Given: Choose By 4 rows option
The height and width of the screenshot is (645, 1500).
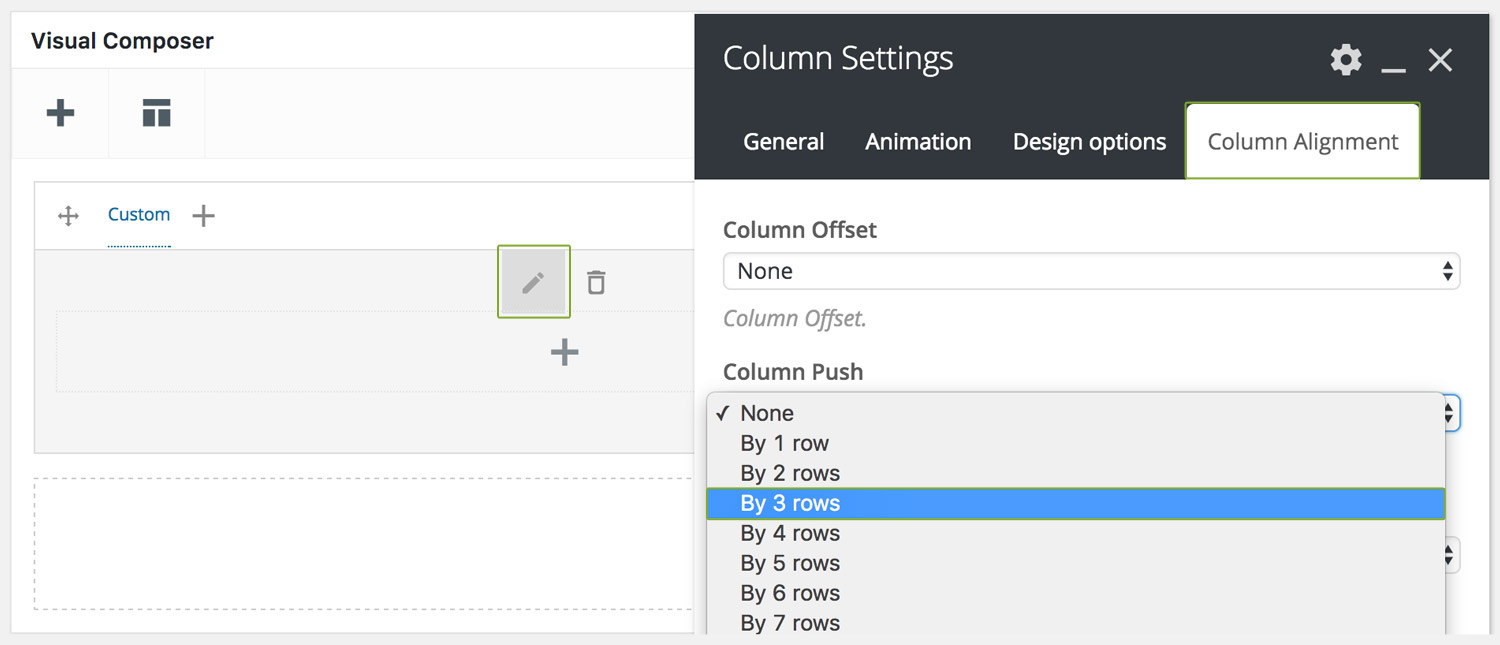Looking at the screenshot, I should [x=1076, y=533].
